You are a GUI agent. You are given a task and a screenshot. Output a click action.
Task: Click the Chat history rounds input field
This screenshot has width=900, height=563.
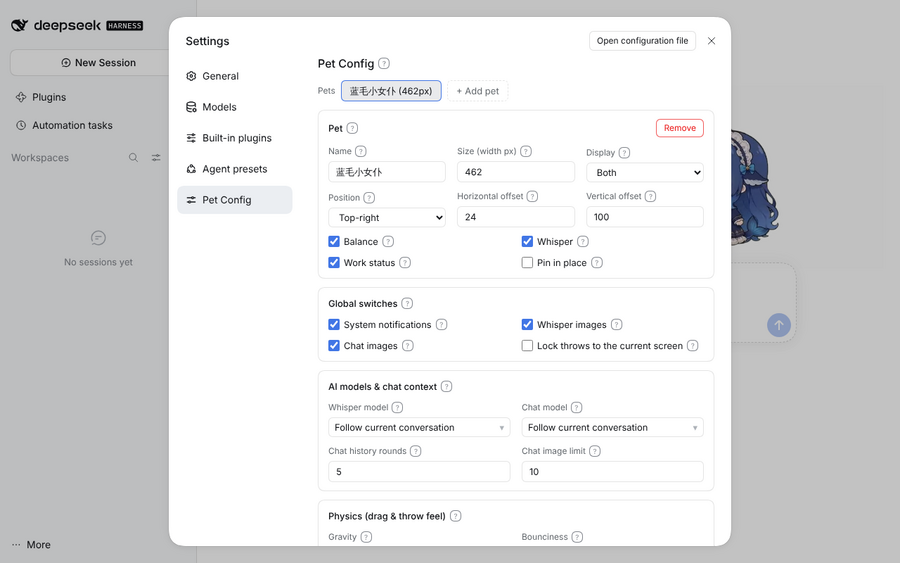pos(419,472)
